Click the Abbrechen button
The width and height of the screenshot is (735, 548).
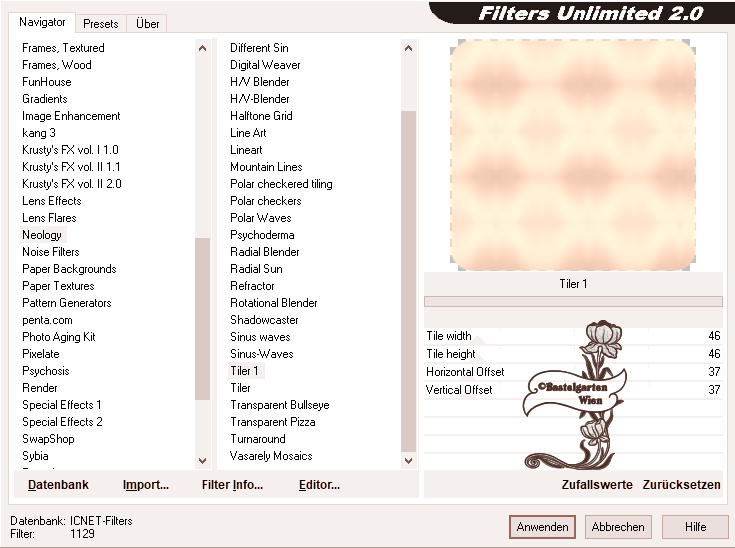(x=618, y=527)
